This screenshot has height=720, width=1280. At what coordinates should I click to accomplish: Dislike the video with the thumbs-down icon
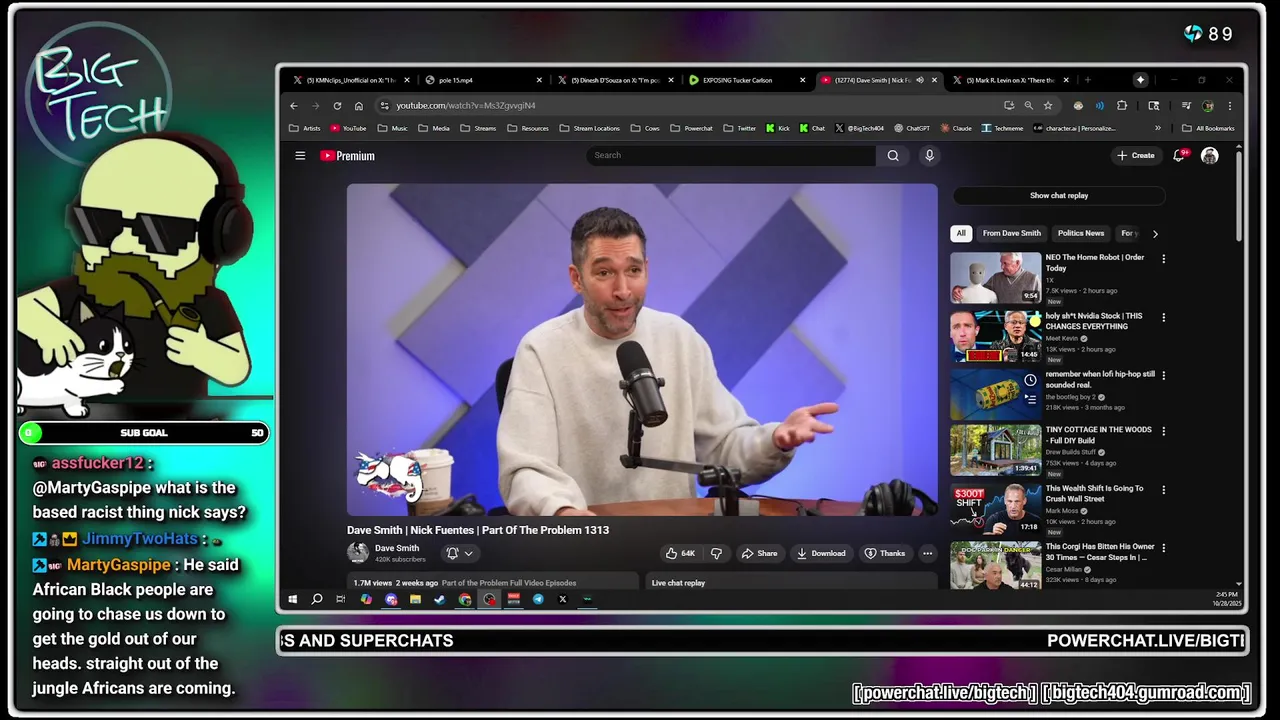coord(716,553)
